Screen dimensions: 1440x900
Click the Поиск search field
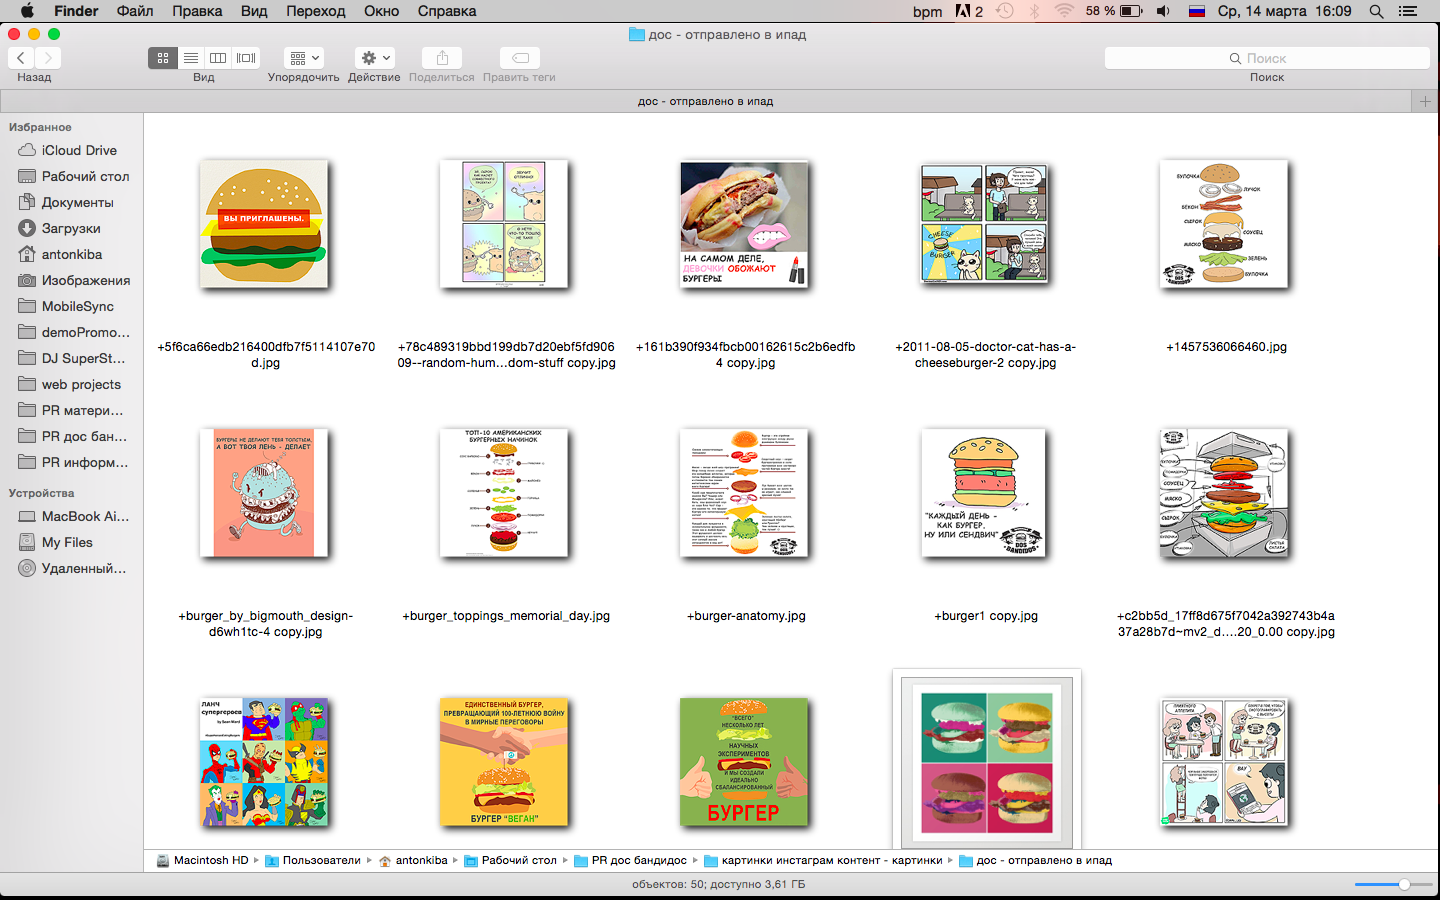pyautogui.click(x=1266, y=58)
